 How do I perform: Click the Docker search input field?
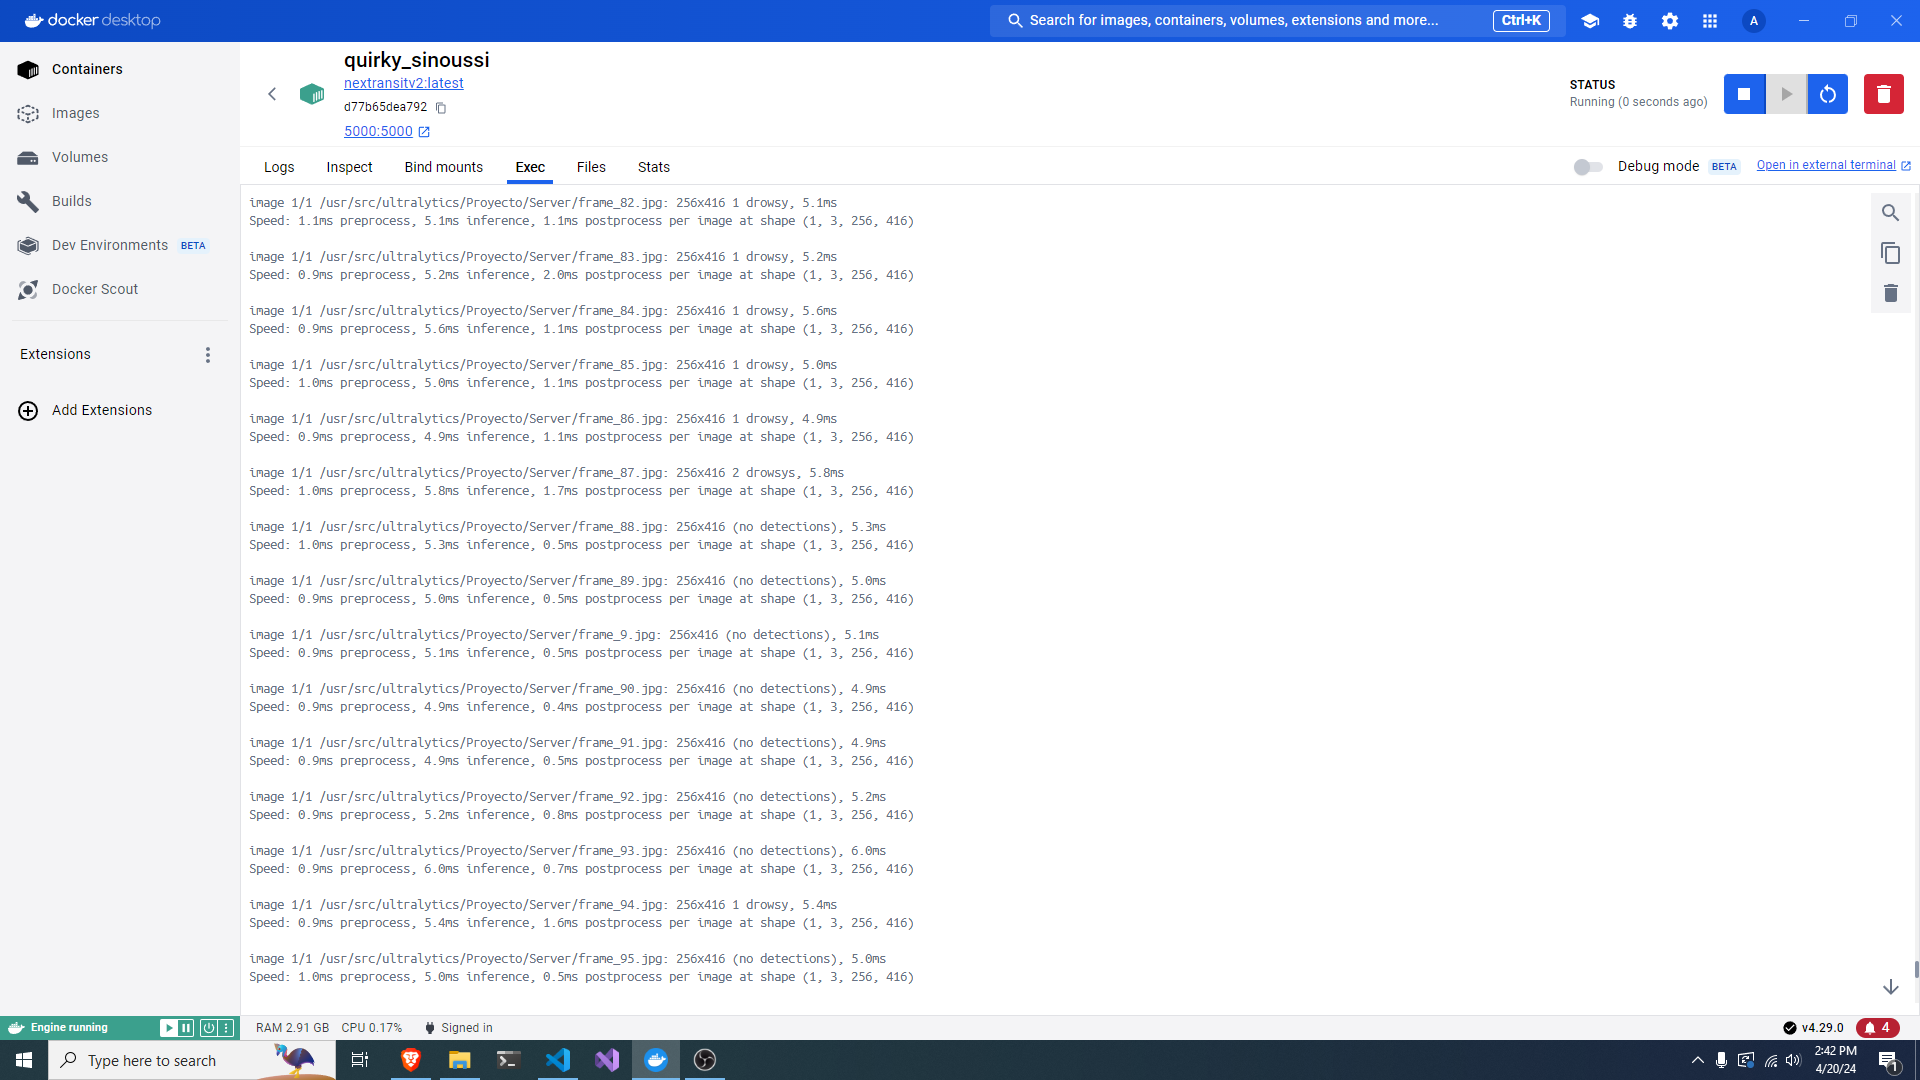point(1240,21)
